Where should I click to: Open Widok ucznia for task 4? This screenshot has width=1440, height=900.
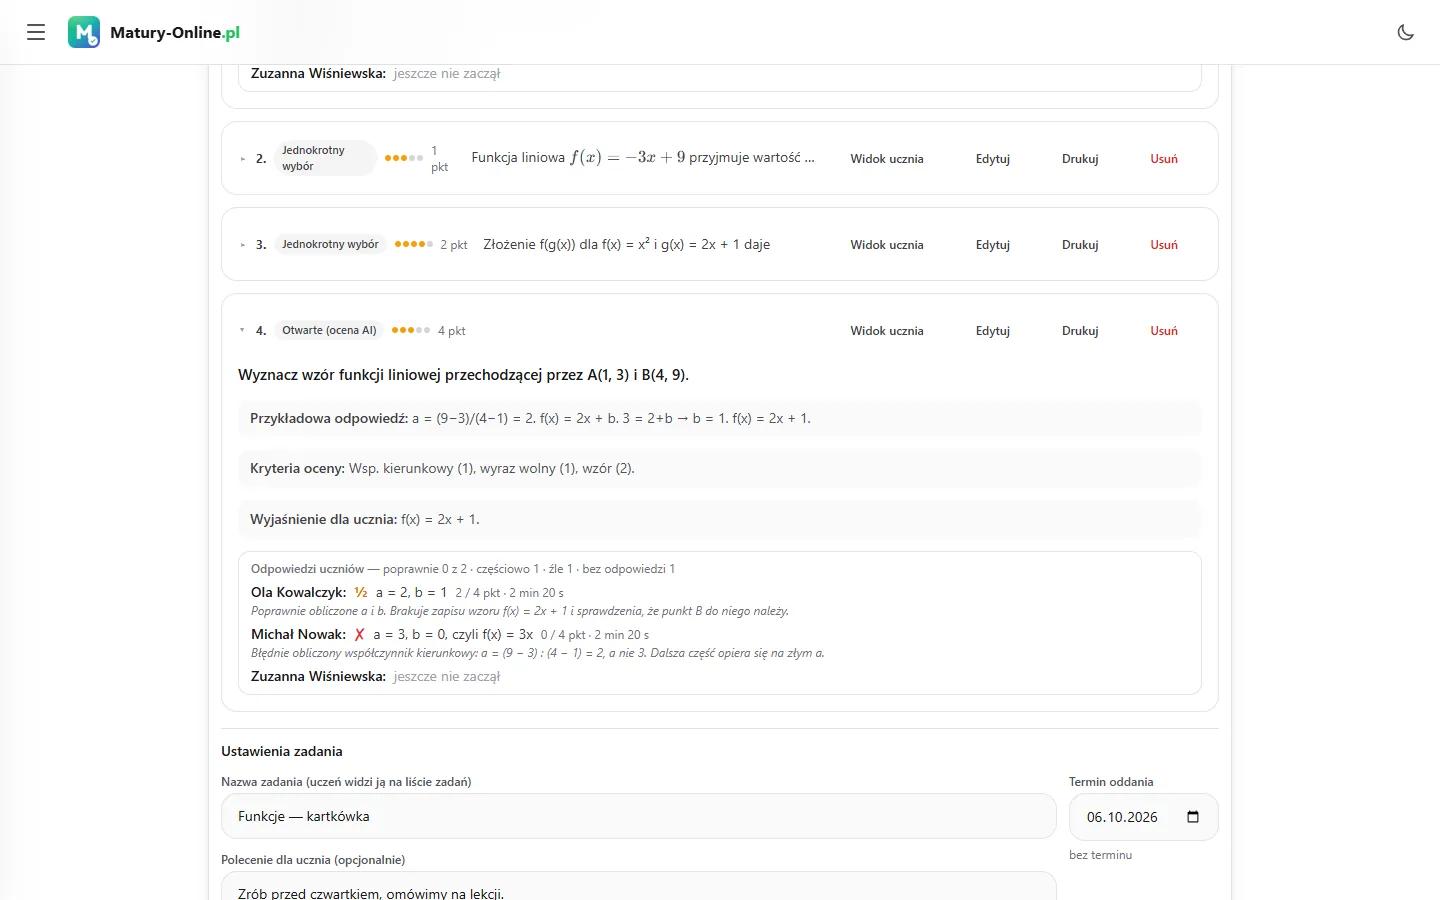(887, 331)
